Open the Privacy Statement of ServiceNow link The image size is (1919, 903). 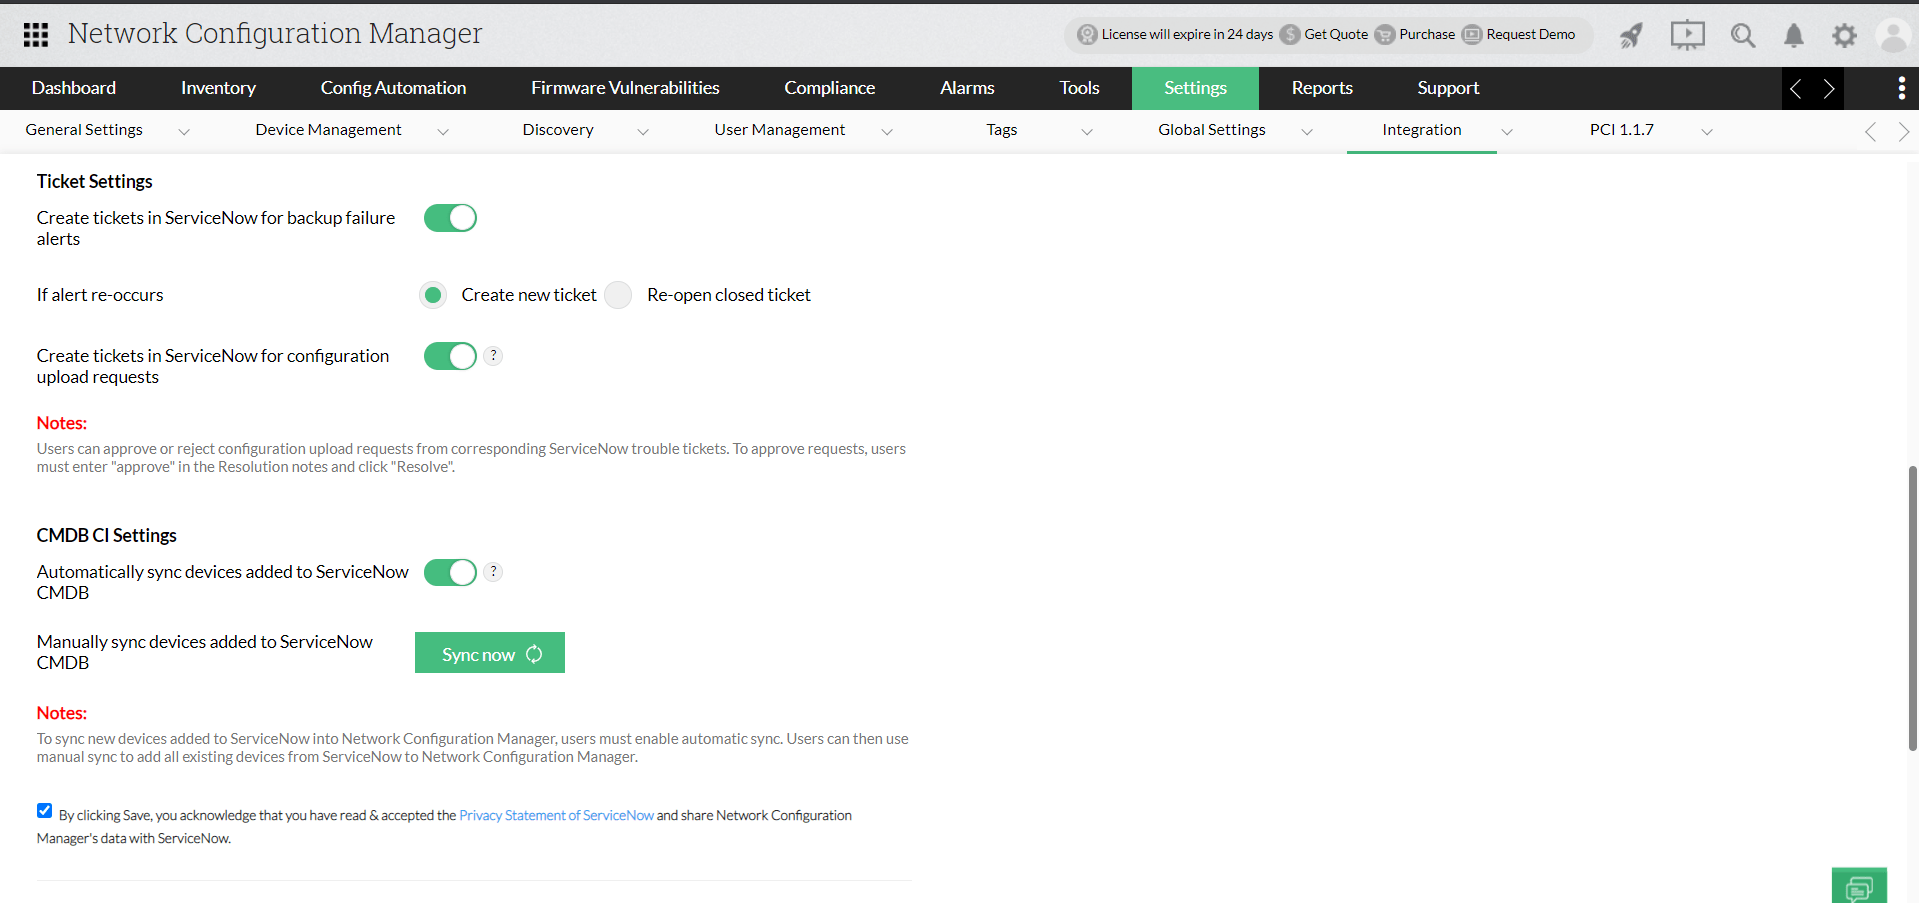[x=556, y=815]
